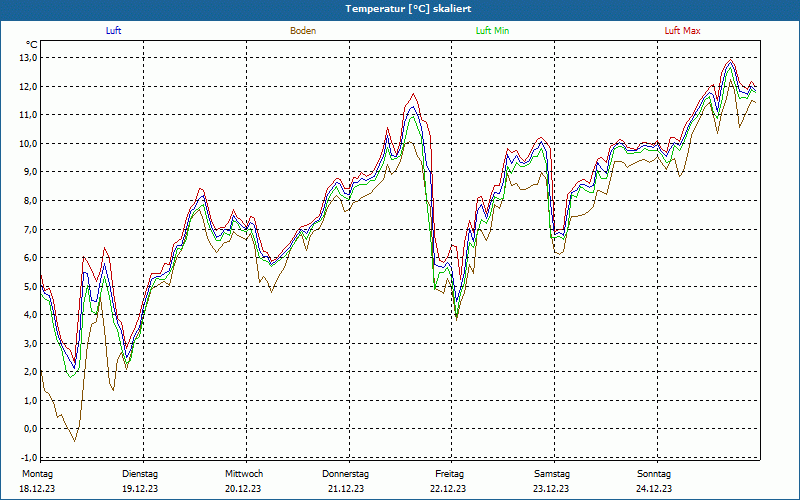This screenshot has width=800, height=500.
Task: Click the '8,0' y-axis value
Action: pyautogui.click(x=31, y=201)
